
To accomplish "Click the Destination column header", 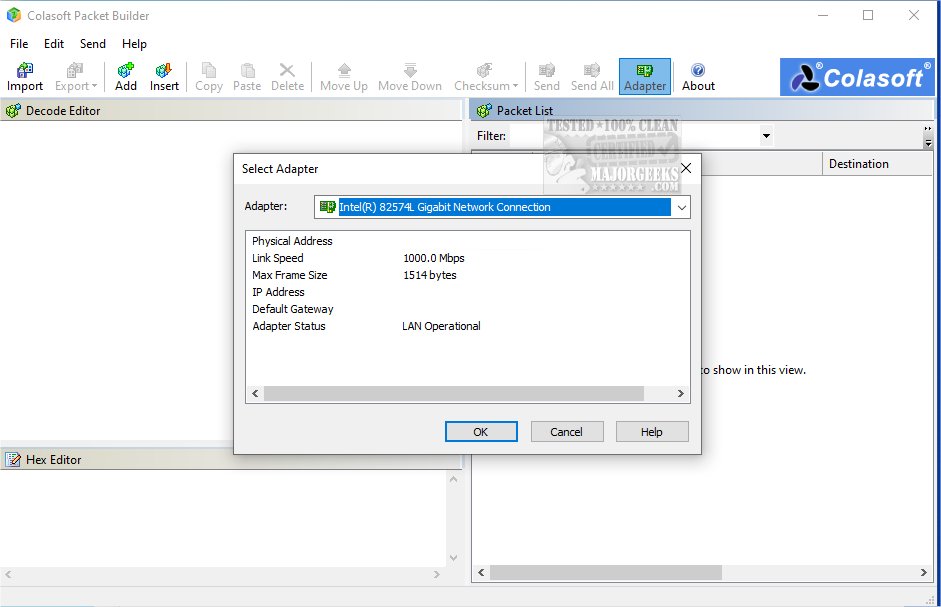I will click(877, 164).
